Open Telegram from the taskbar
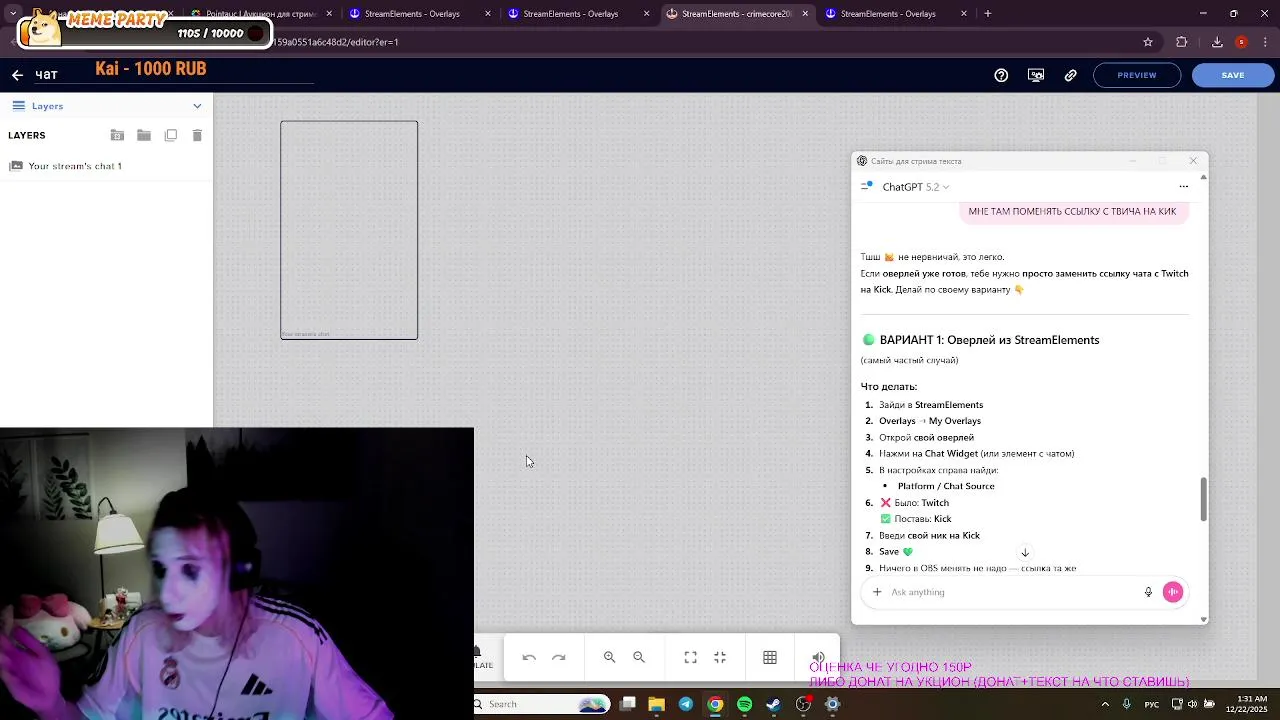This screenshot has width=1280, height=720. tap(686, 704)
